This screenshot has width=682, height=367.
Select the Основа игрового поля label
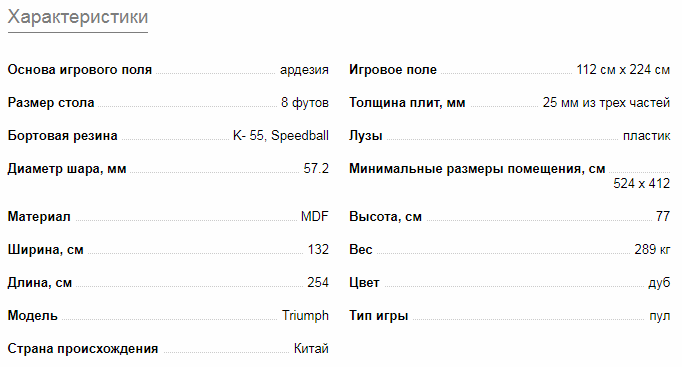pyautogui.click(x=80, y=70)
